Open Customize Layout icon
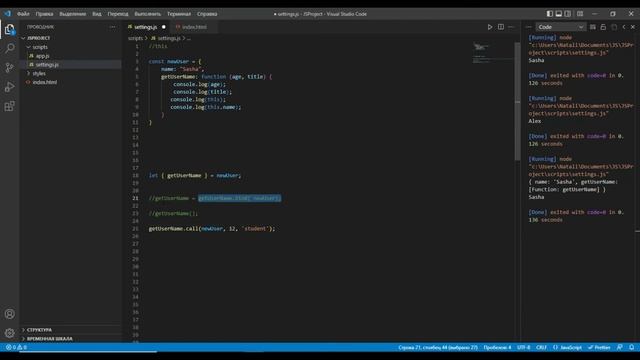 (580, 14)
